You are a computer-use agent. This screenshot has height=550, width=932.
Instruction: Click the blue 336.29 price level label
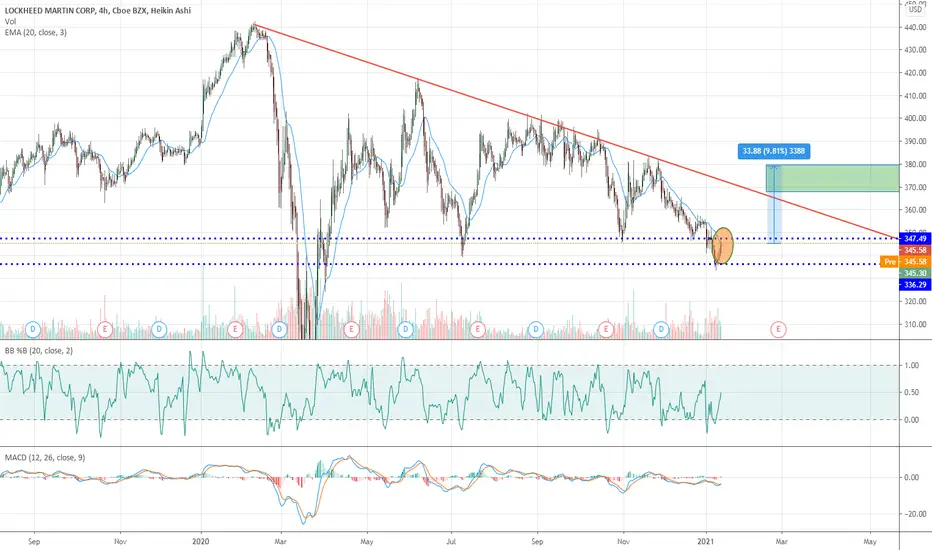pyautogui.click(x=915, y=285)
